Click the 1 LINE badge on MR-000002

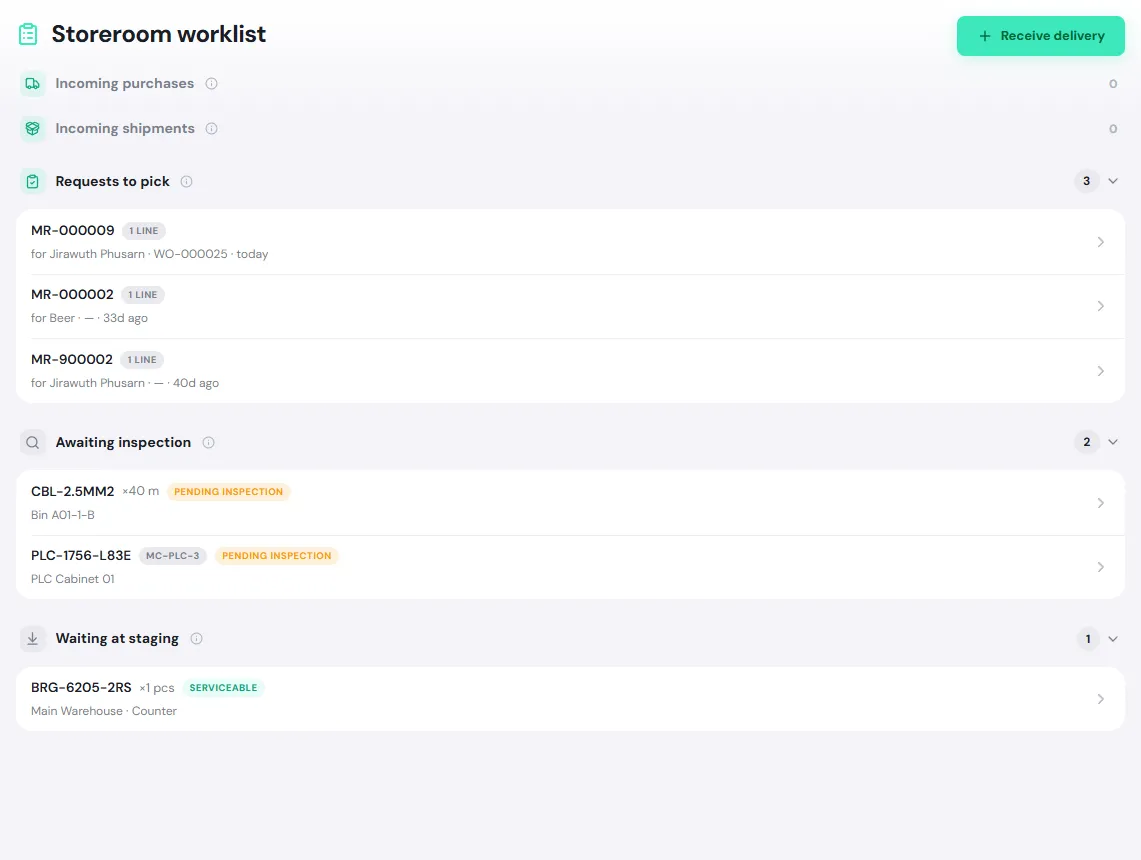click(143, 295)
